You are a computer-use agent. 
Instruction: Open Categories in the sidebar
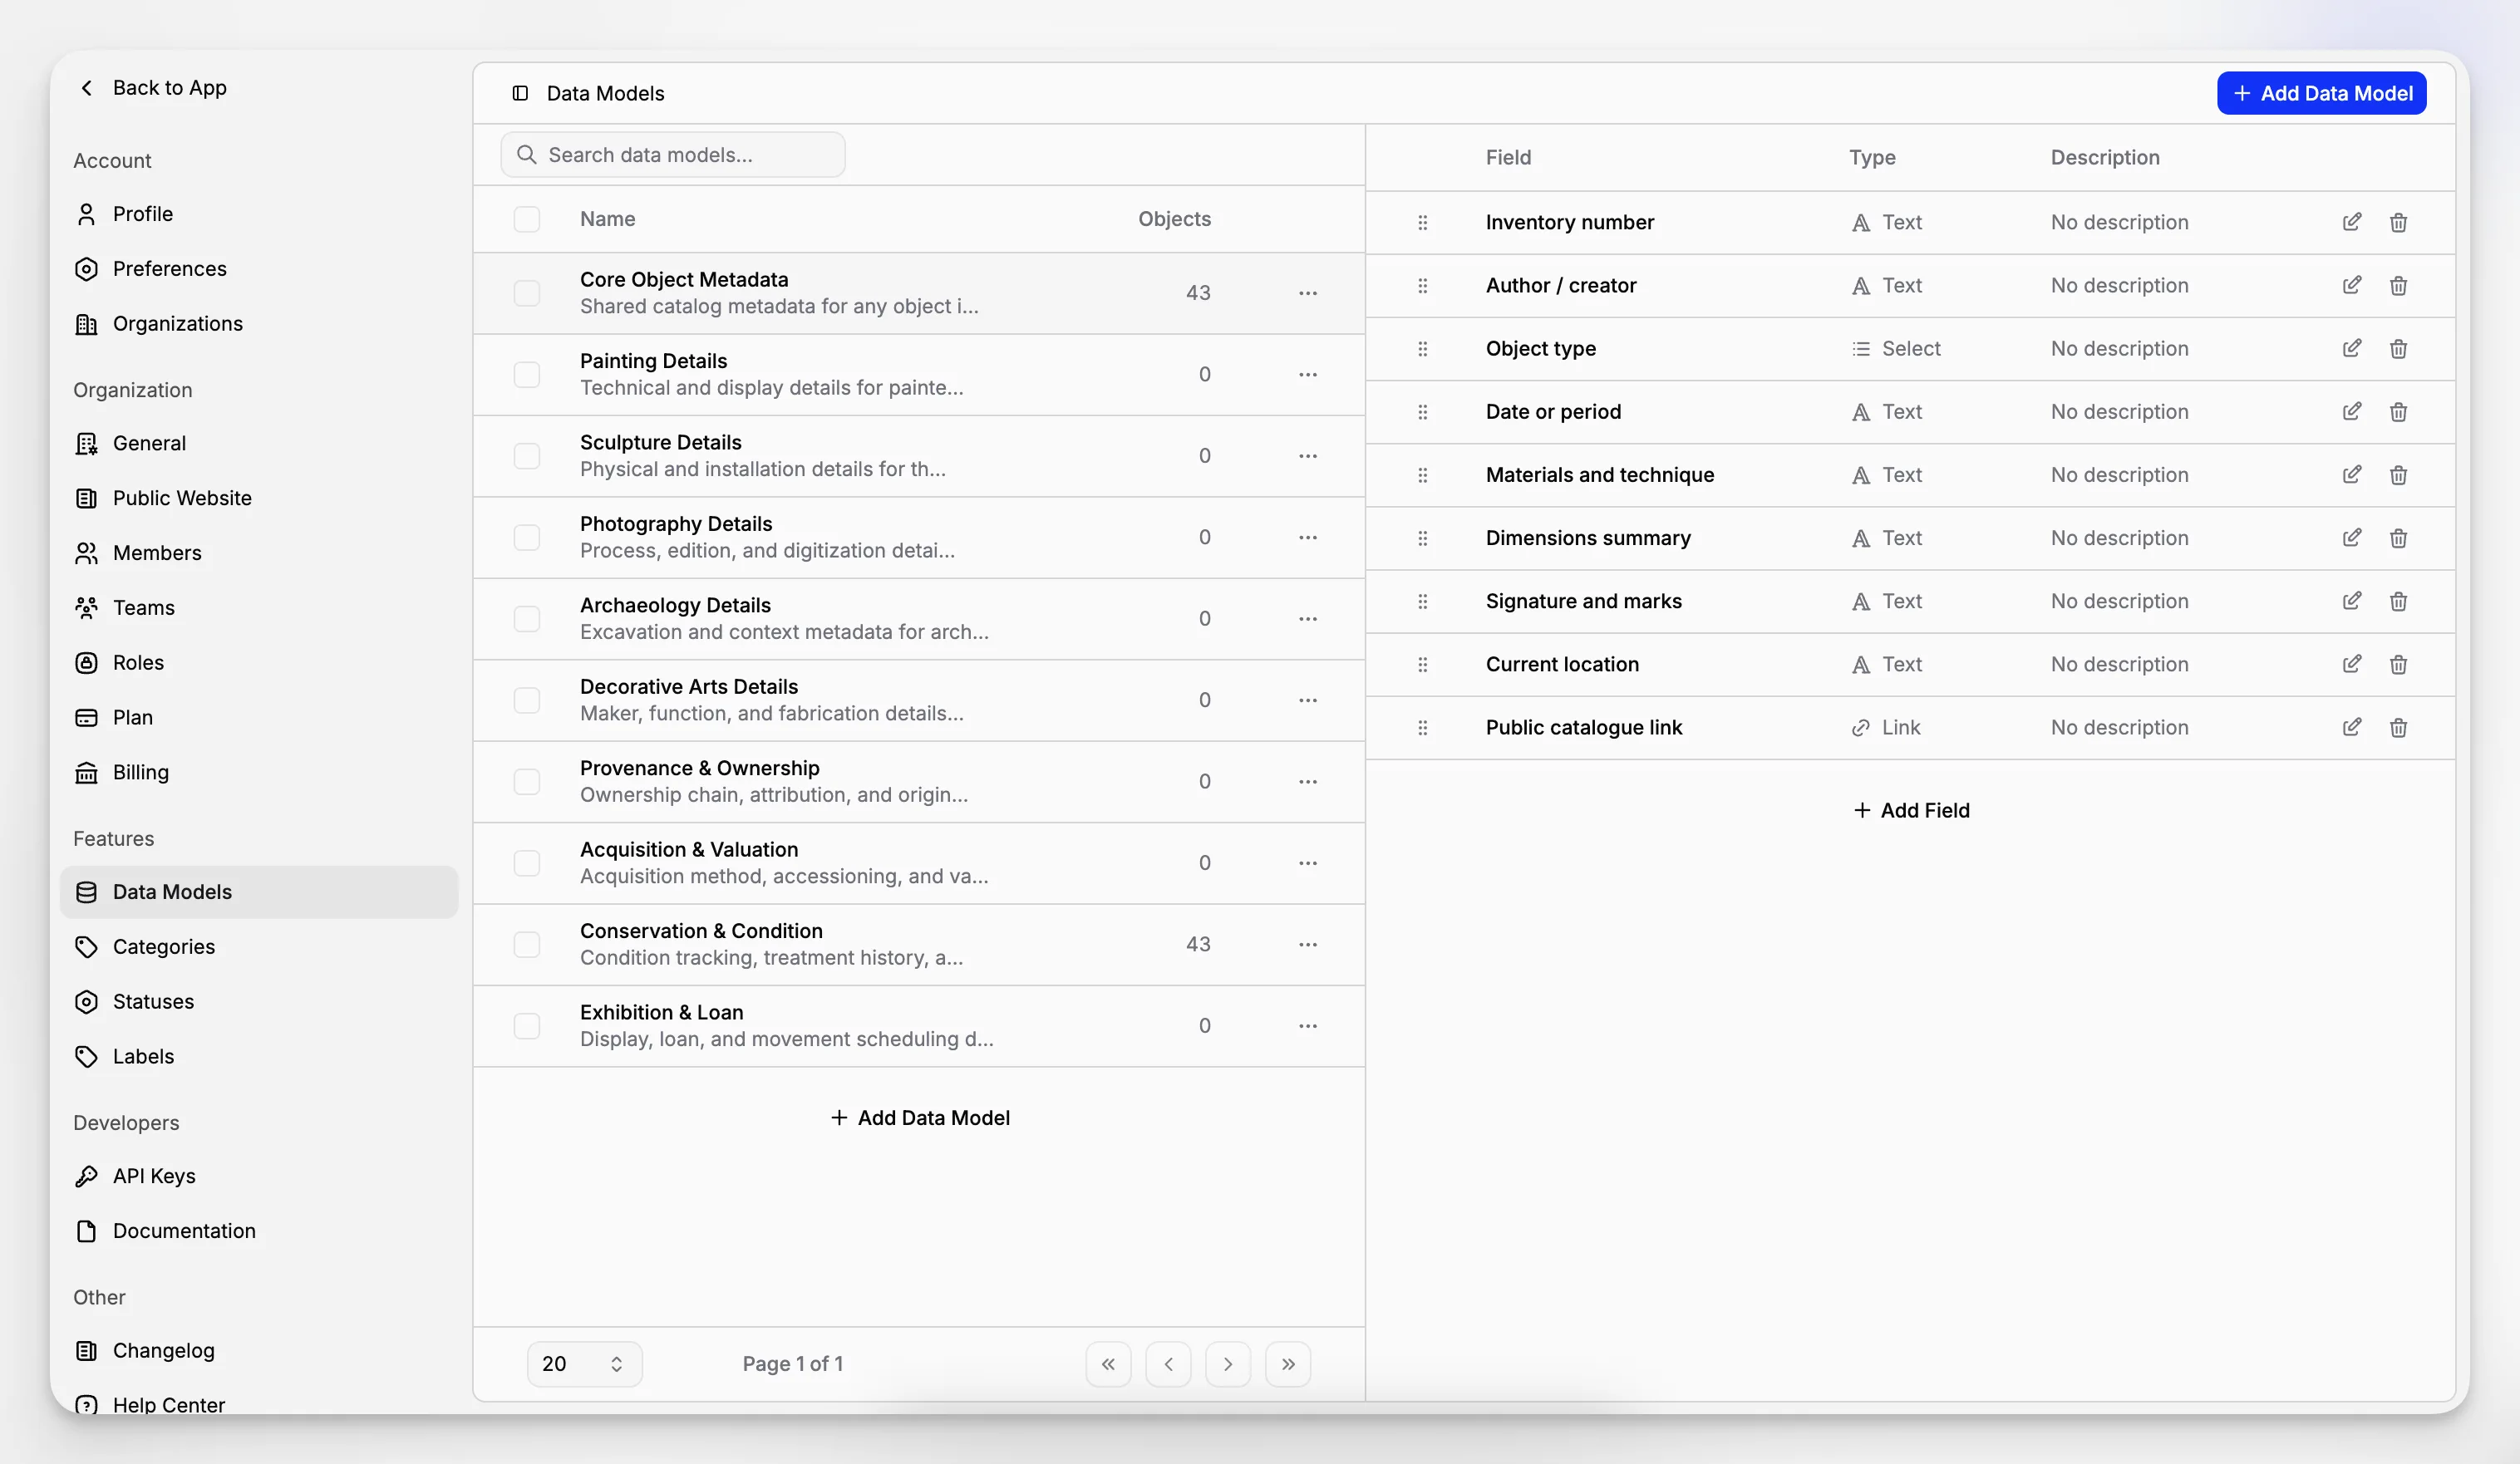[x=259, y=947]
